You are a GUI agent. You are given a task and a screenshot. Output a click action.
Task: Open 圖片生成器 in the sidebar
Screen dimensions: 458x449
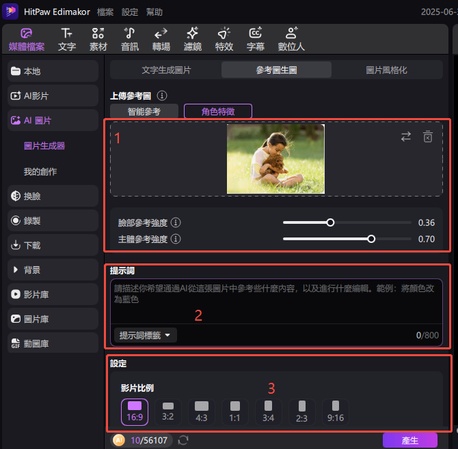pyautogui.click(x=44, y=146)
